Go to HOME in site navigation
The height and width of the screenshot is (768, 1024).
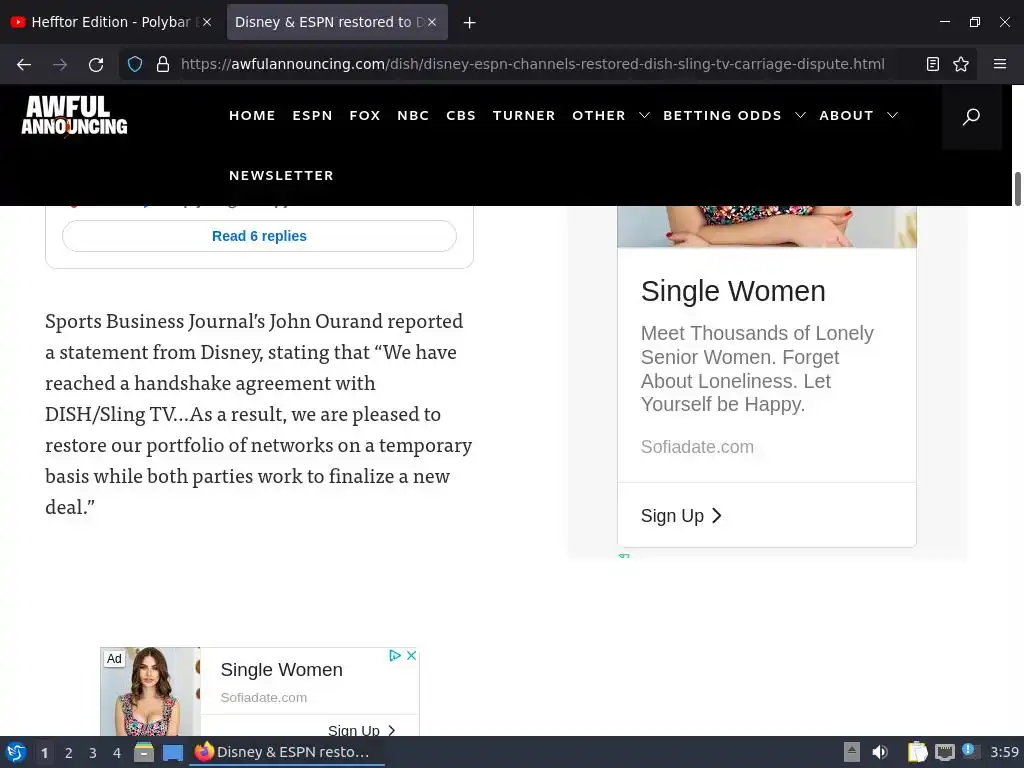point(252,116)
